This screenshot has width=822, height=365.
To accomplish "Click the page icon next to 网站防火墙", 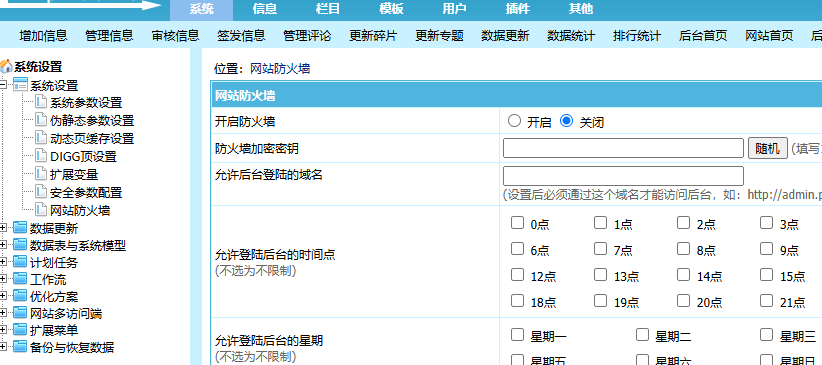I will click(41, 210).
